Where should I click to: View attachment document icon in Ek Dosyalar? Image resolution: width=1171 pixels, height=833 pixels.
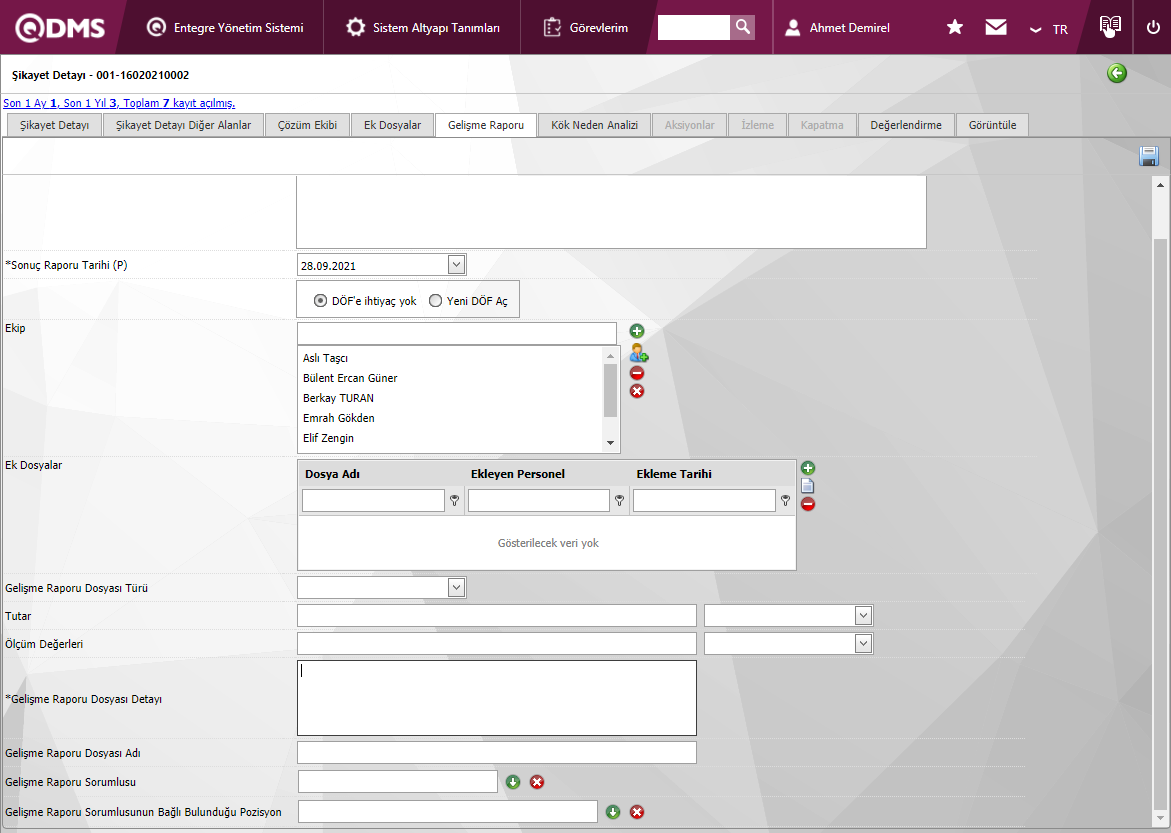click(x=807, y=486)
